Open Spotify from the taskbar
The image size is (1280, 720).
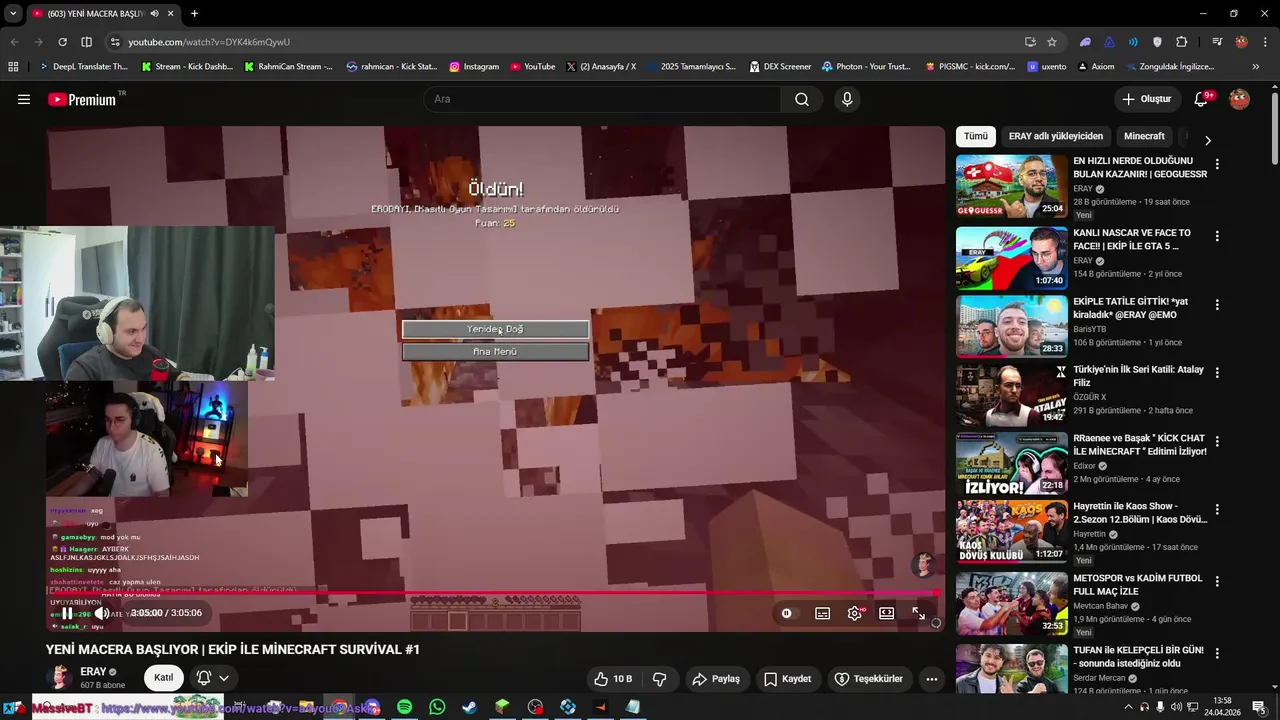(404, 707)
